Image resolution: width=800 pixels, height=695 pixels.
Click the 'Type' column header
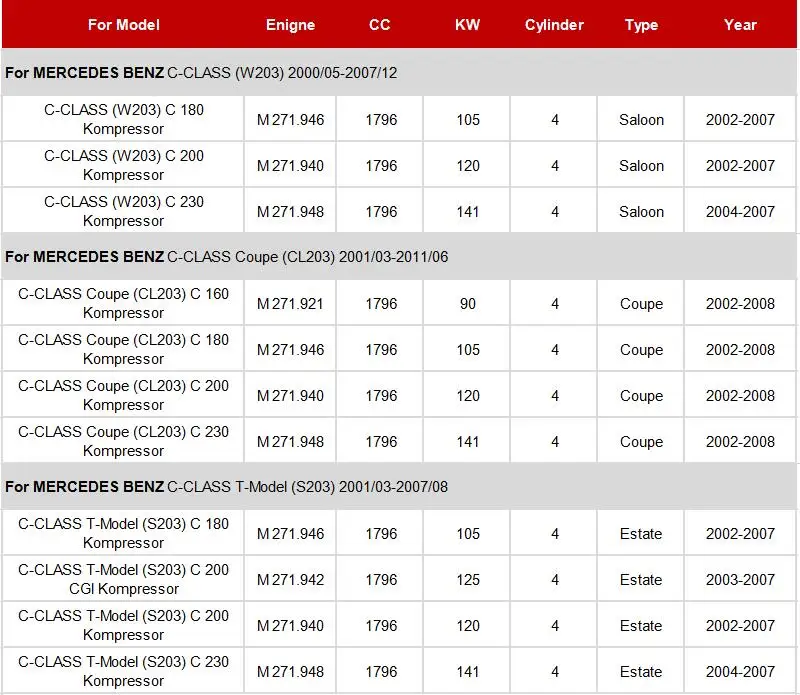[641, 24]
